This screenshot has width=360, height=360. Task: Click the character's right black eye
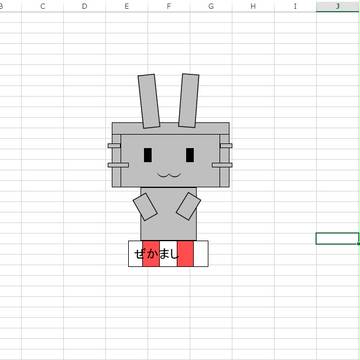tap(190, 155)
